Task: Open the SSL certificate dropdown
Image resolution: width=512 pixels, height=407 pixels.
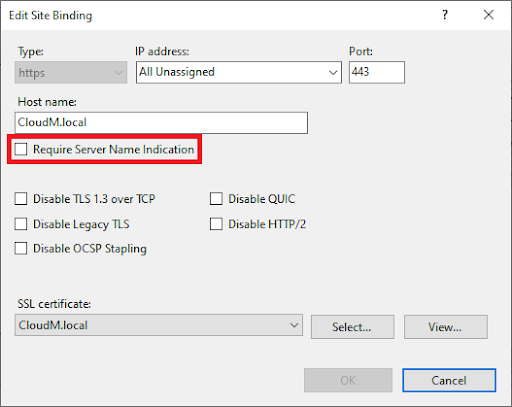Action: point(159,325)
